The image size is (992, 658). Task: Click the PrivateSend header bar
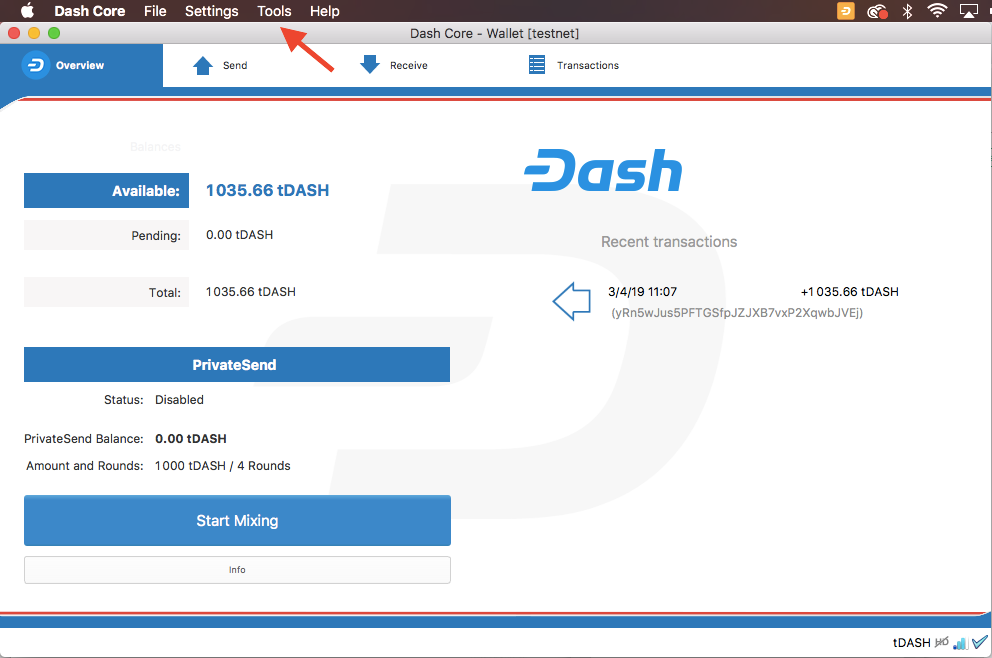pos(237,364)
